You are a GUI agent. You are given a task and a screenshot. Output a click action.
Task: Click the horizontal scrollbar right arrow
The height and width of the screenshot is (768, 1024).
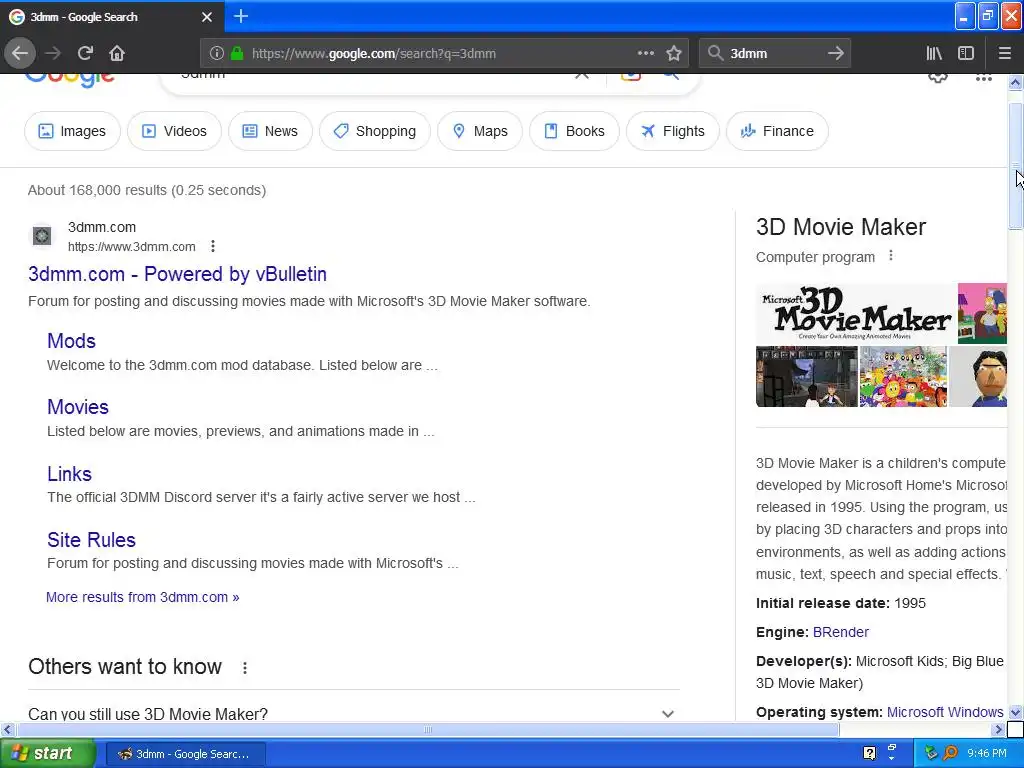tap(998, 729)
